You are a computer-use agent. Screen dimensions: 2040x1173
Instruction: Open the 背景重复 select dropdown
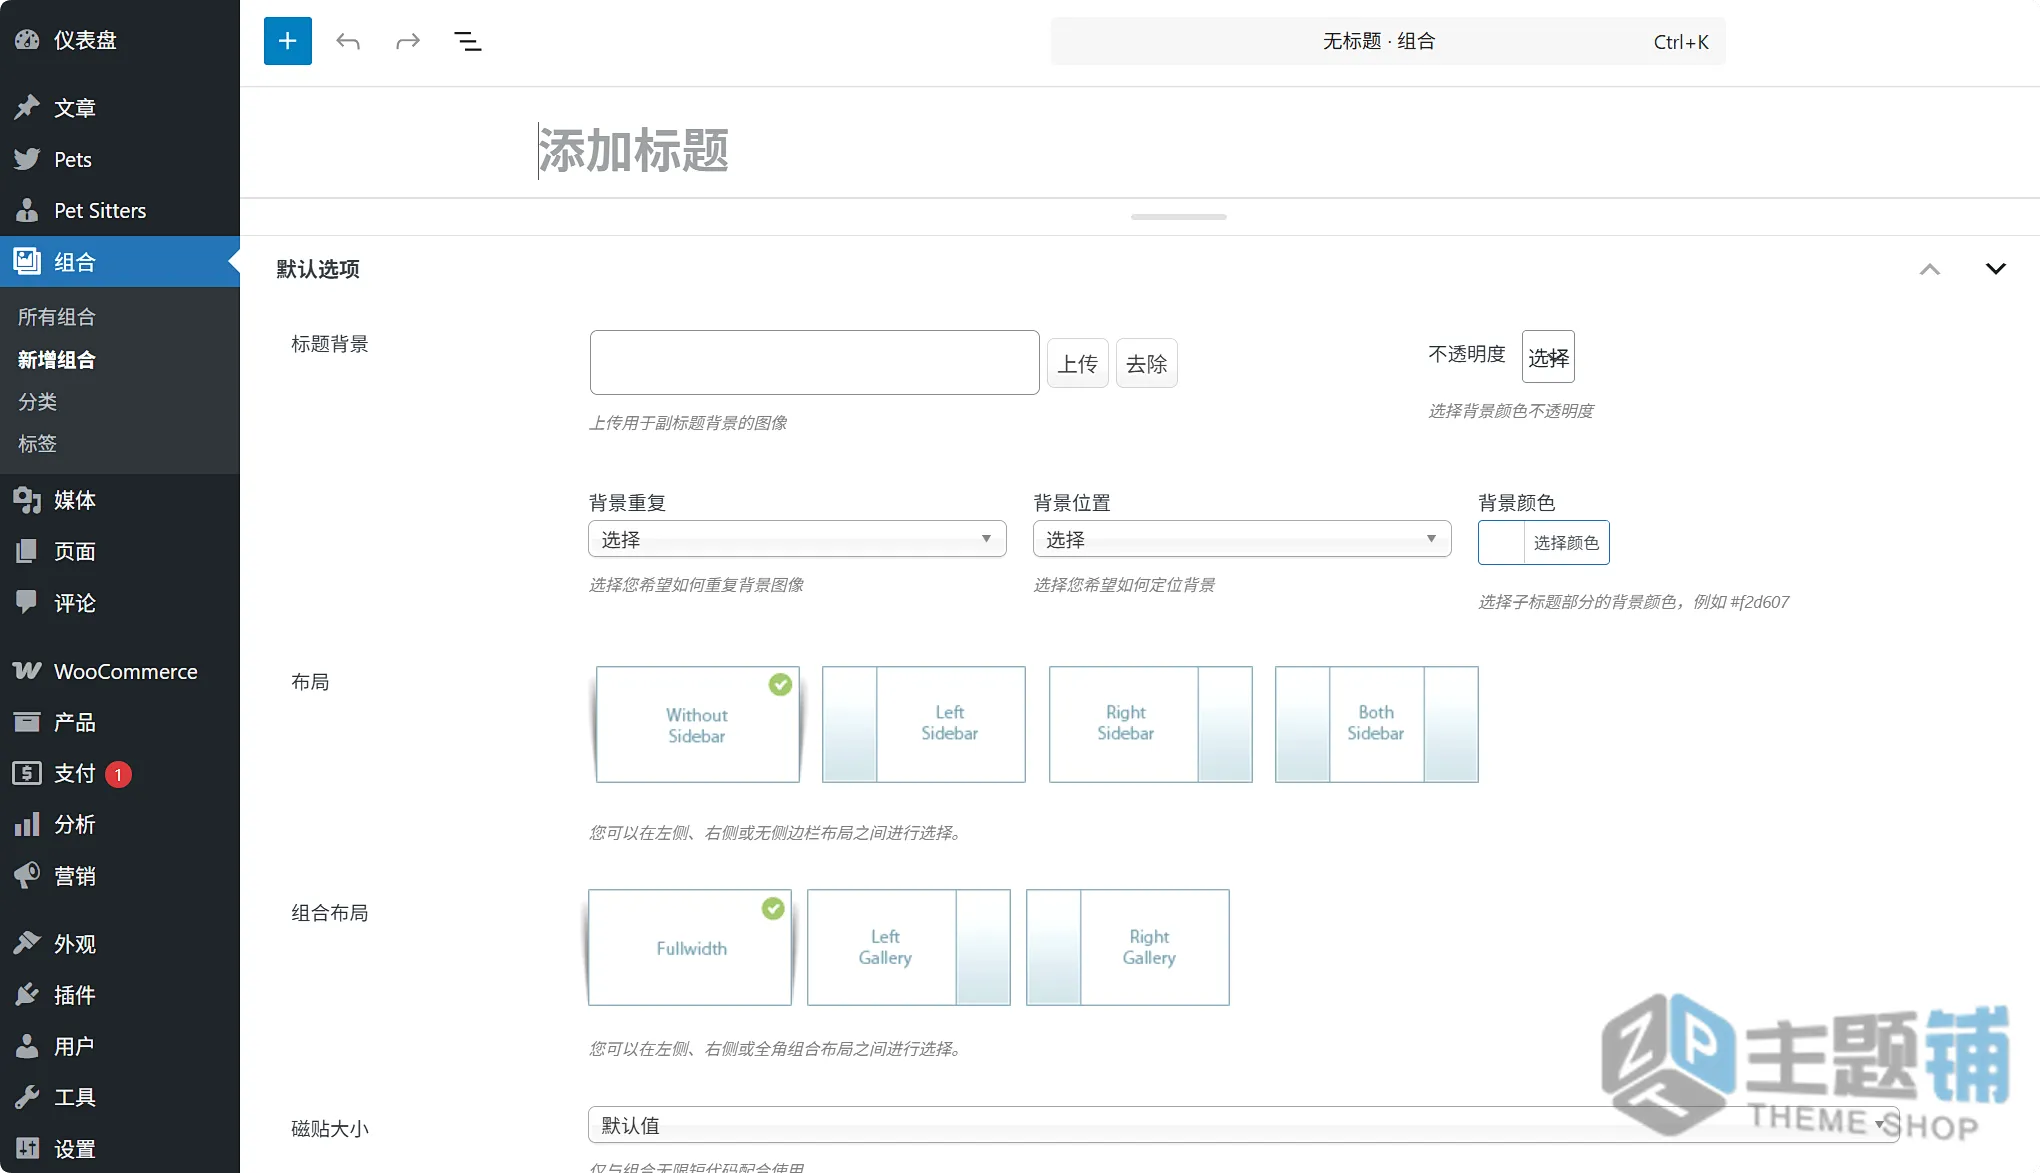(797, 539)
